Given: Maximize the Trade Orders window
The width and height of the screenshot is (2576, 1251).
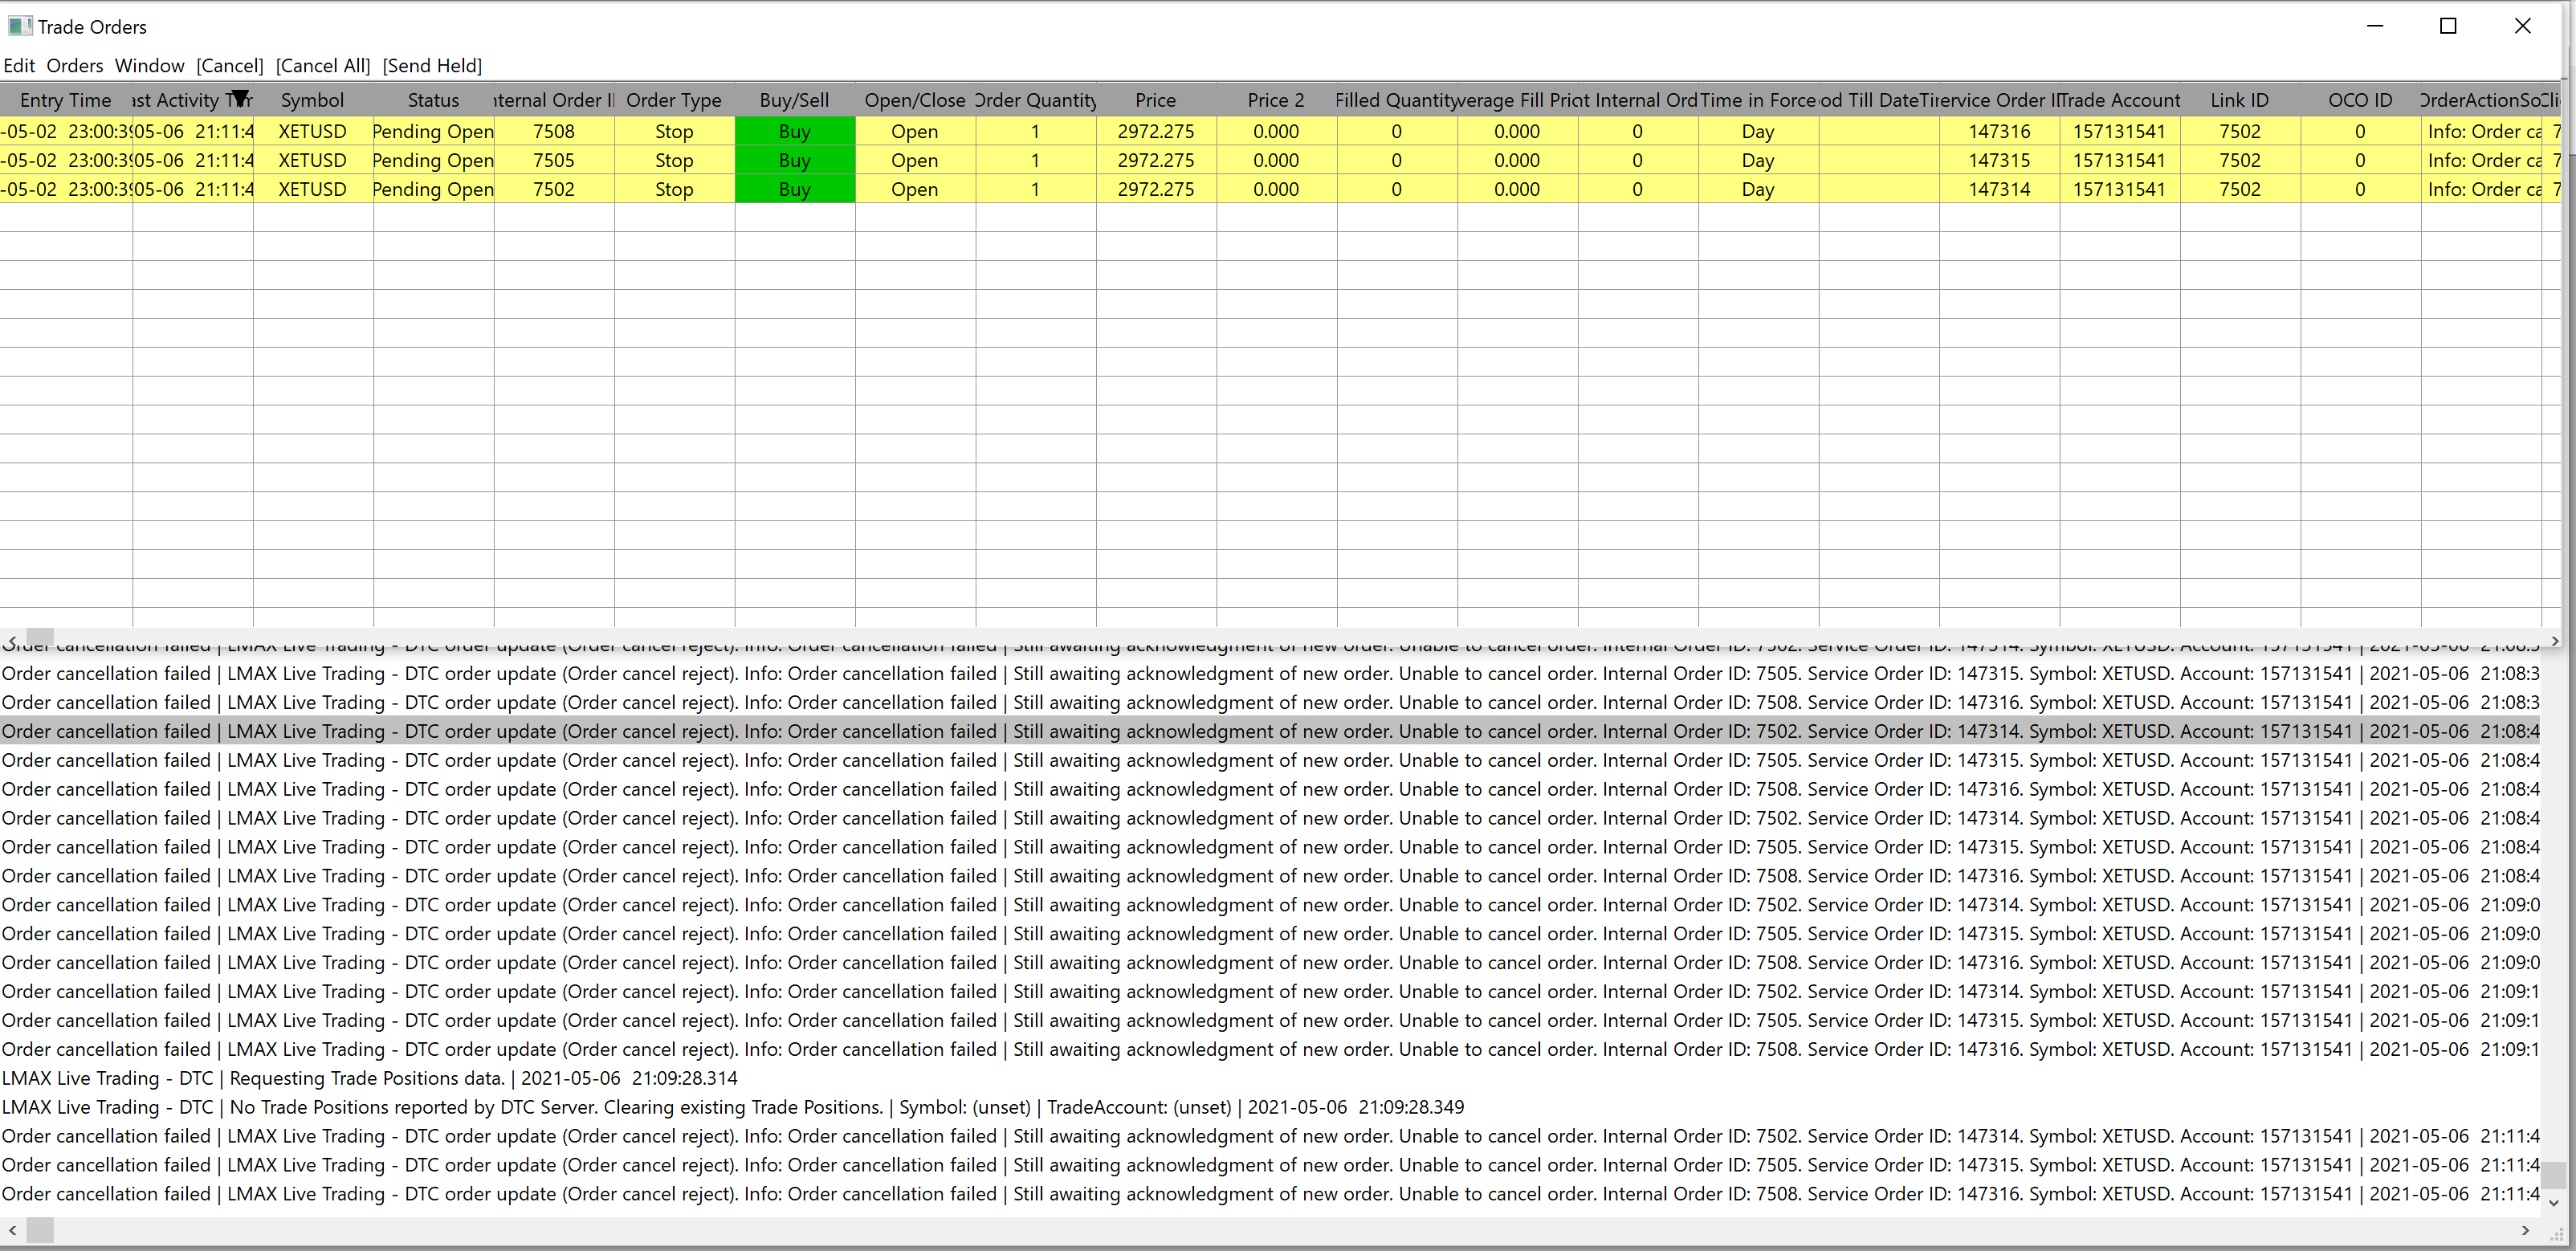Looking at the screenshot, I should pos(2448,26).
